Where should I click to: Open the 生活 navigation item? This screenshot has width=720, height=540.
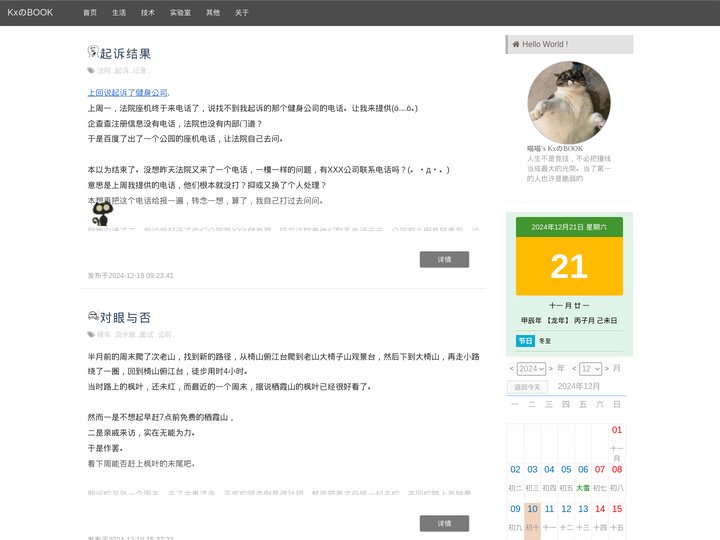click(118, 12)
